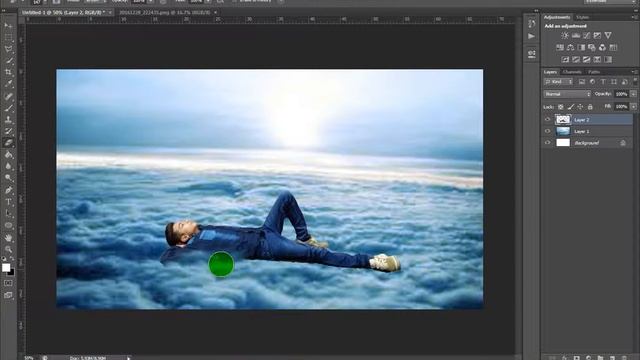Toggle filter for type layers
Screen dimensions: 640x360
tap(603, 82)
